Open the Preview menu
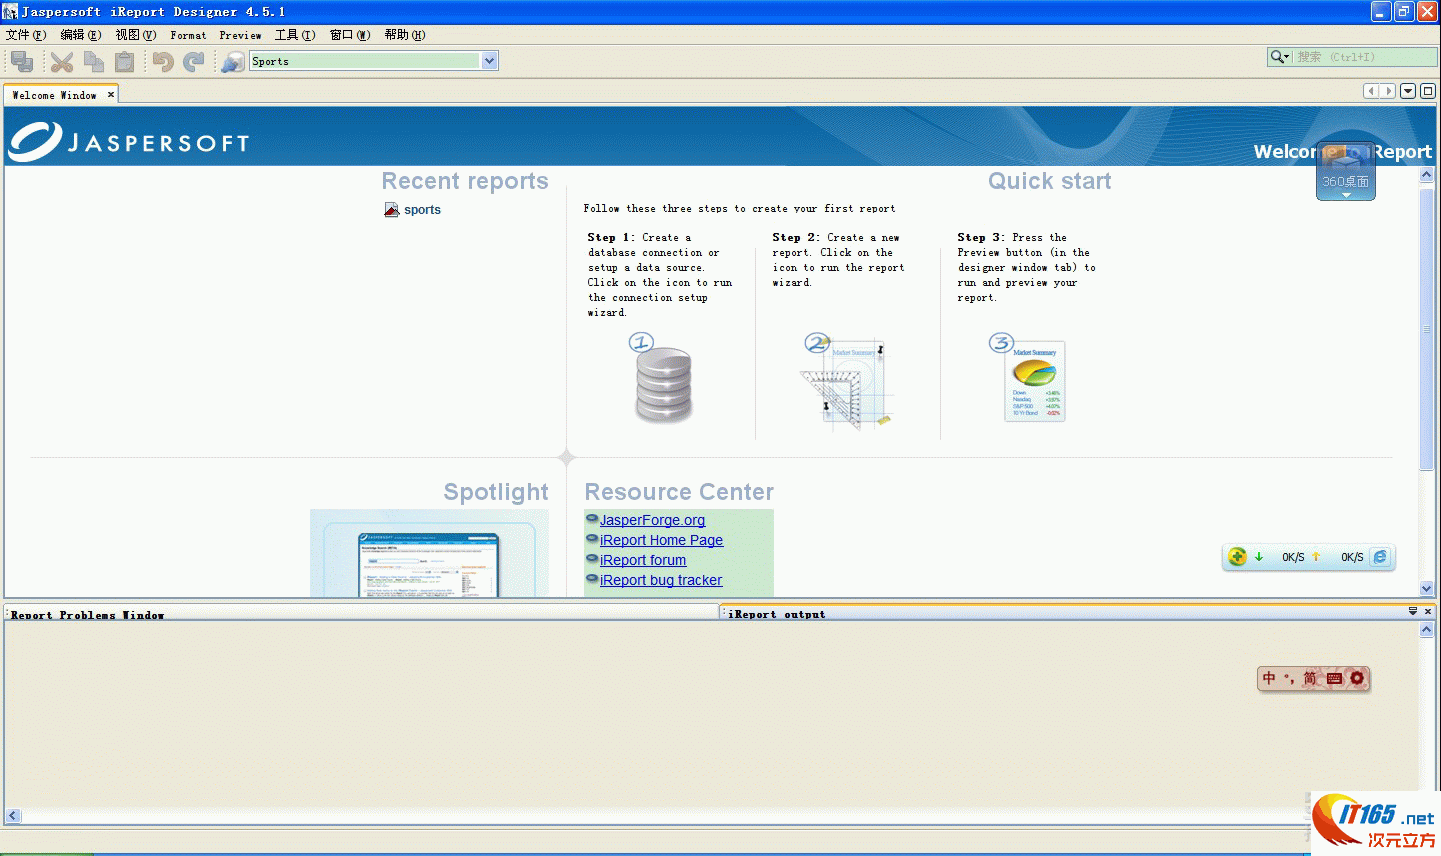Viewport: 1441px width, 856px height. tap(240, 35)
